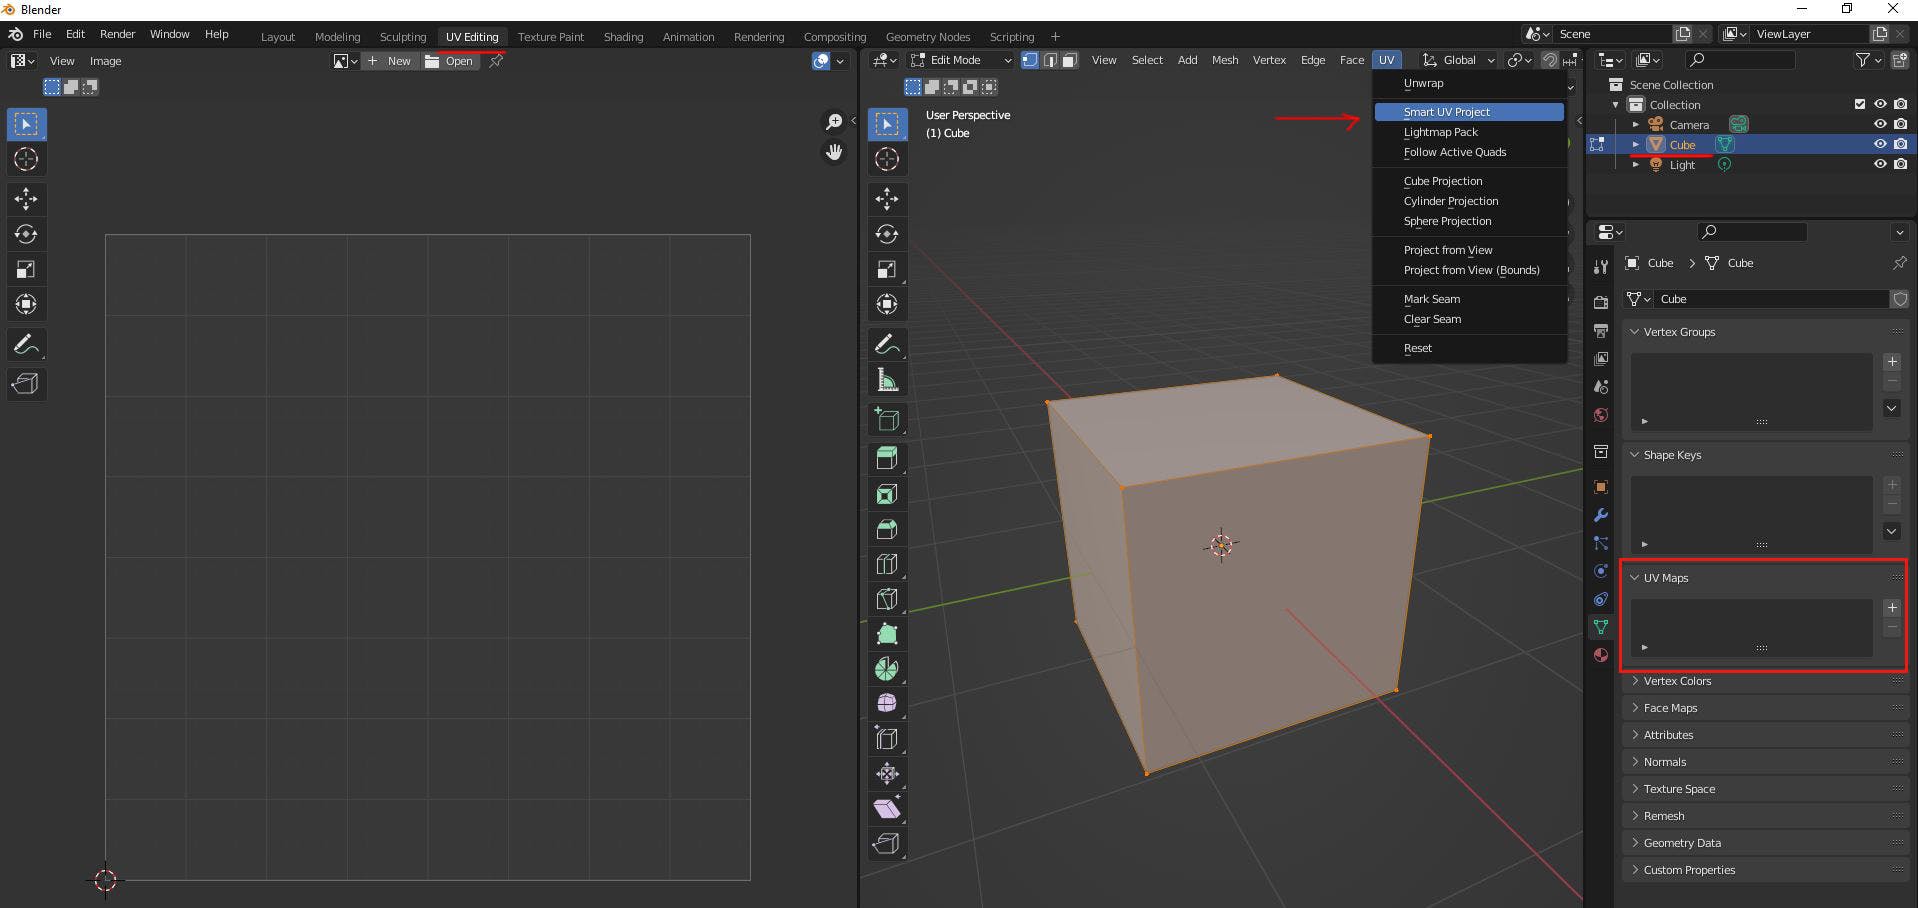Image resolution: width=1918 pixels, height=908 pixels.
Task: Open the Material properties tab icon
Action: 1601,655
